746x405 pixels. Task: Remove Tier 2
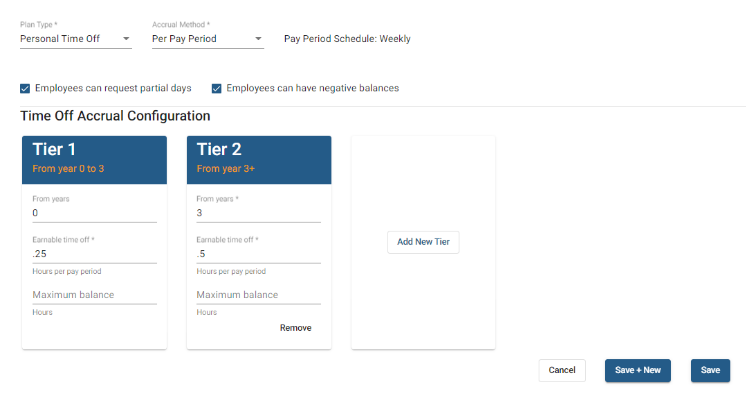point(295,328)
